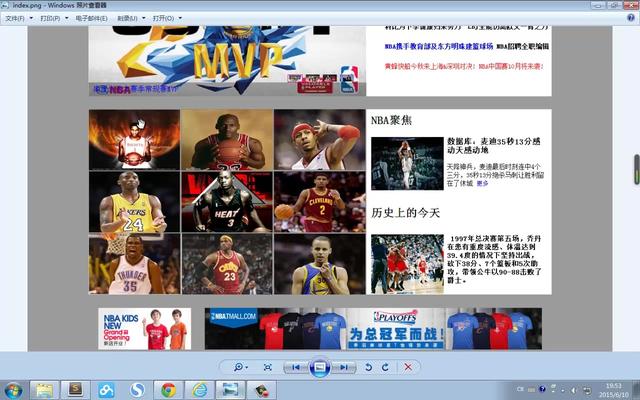Click the NBATMALL.COM logo on banner
Viewport: 640px width, 400px height.
click(x=233, y=316)
